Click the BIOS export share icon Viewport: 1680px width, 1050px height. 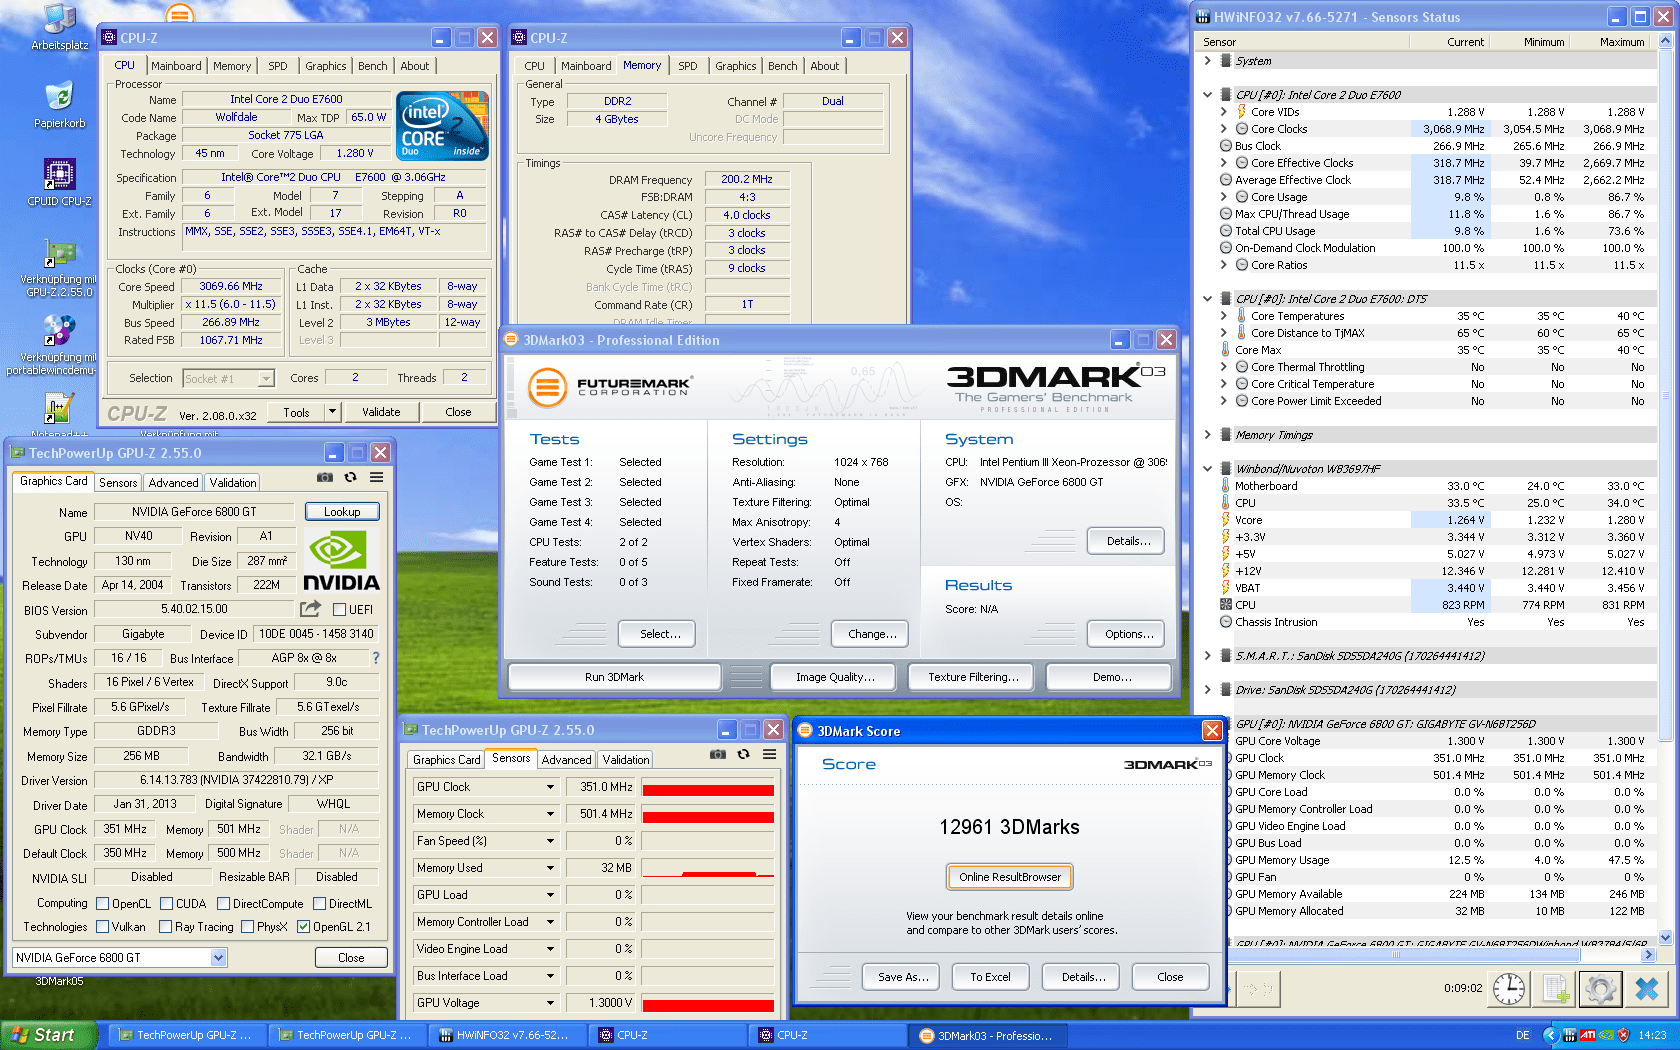pyautogui.click(x=311, y=608)
